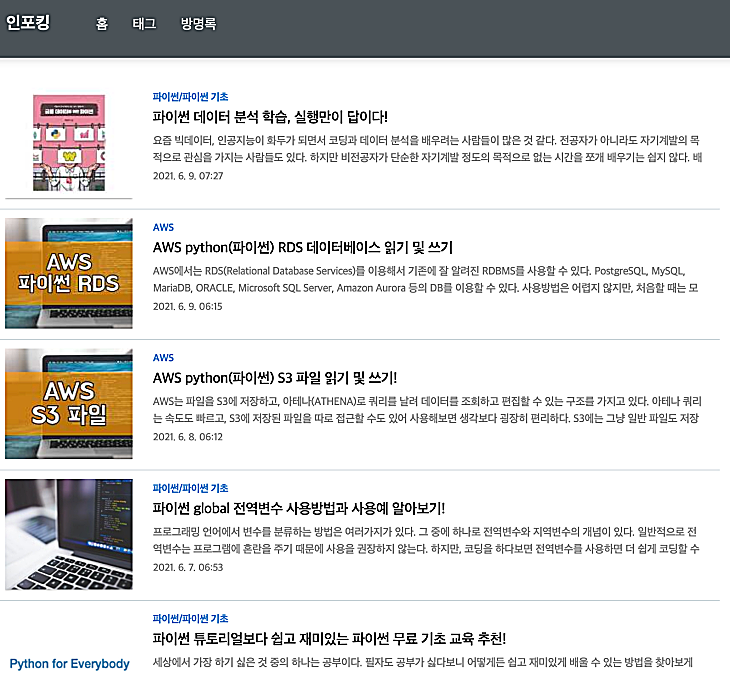Screen dimensions: 730x674
Task: Click excerpt starting 프로그래밍 언어에서 변수를 분류하는
Action: [x=426, y=540]
